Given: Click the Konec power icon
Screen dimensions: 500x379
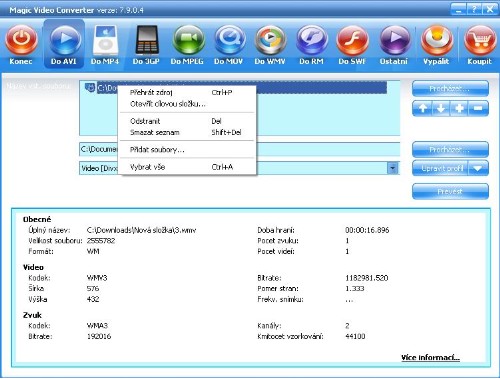Looking at the screenshot, I should point(21,40).
